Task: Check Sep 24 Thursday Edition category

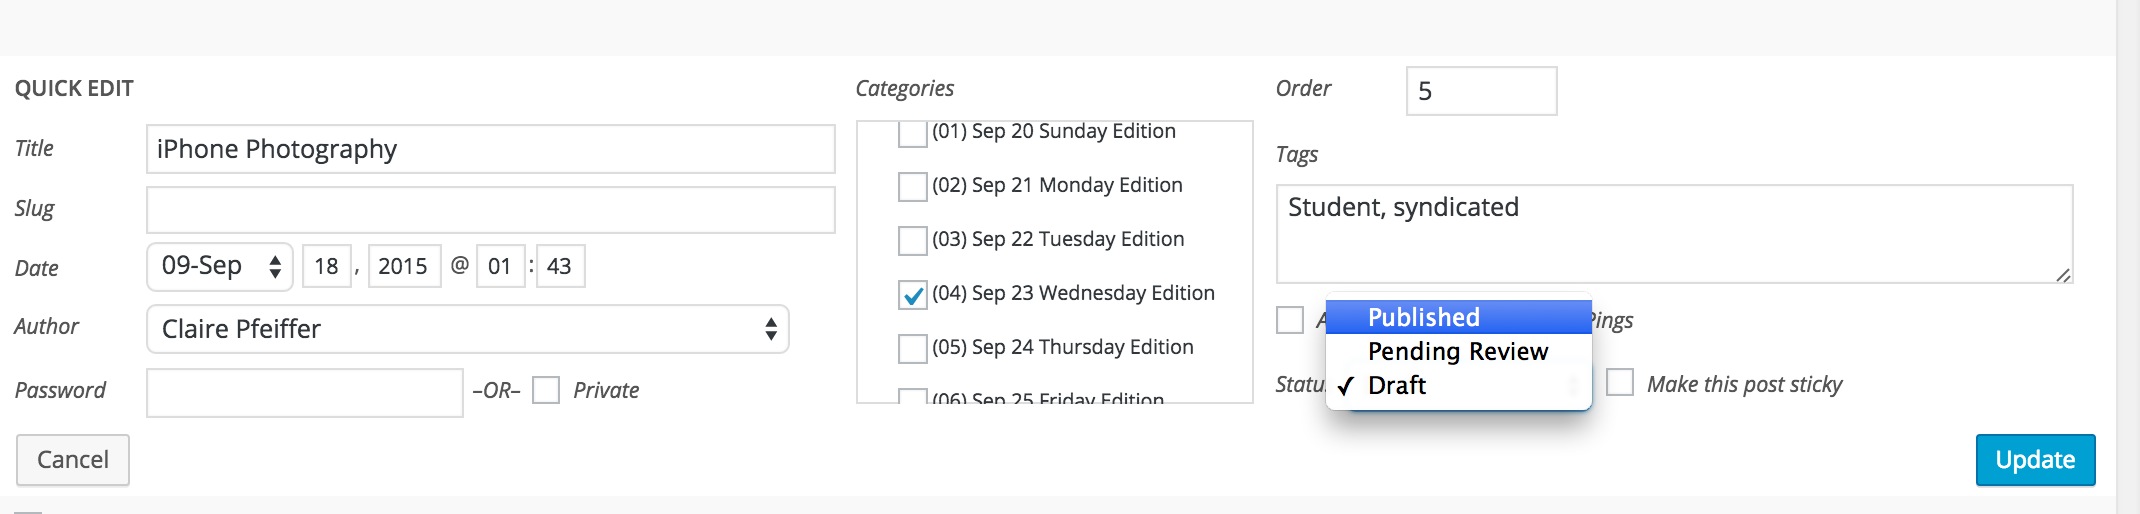Action: click(912, 348)
